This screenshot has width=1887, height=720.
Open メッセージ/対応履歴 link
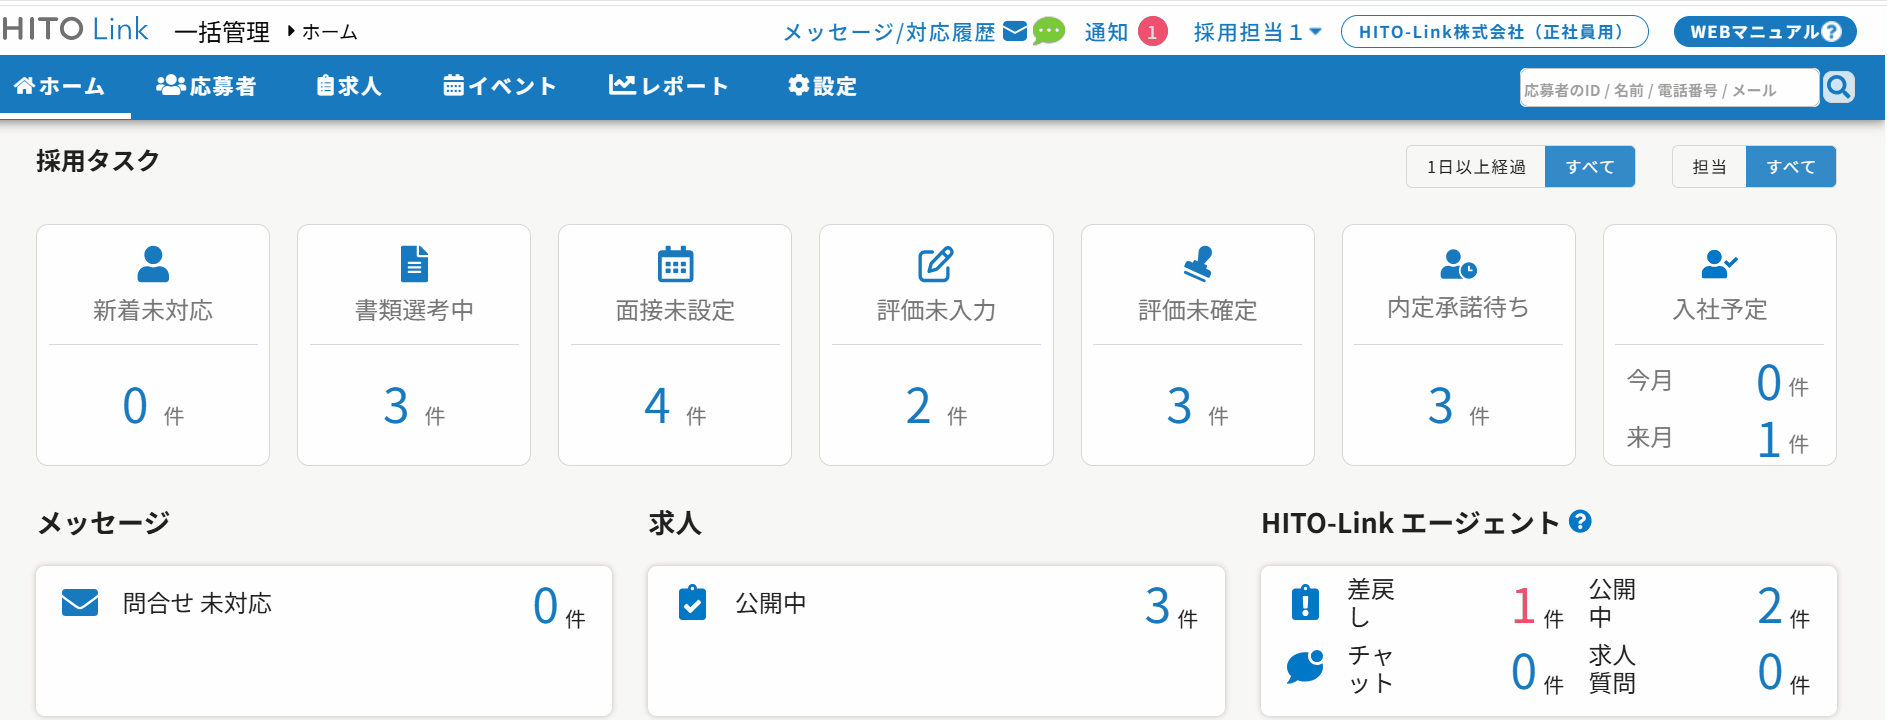(889, 32)
